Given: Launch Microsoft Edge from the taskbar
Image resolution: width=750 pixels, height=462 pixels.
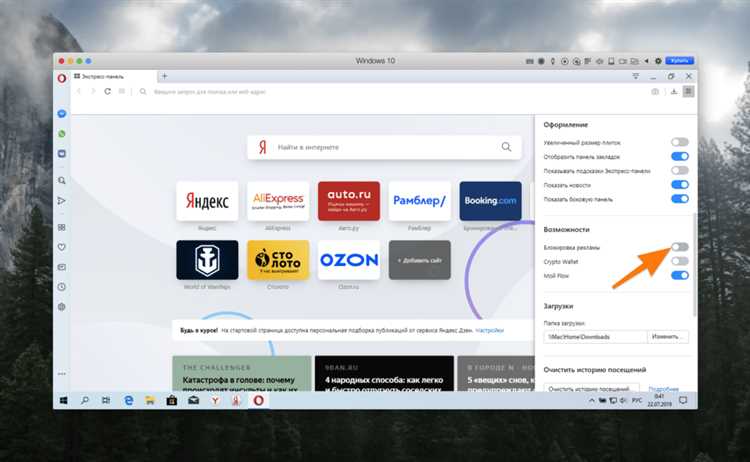Looking at the screenshot, I should point(128,400).
